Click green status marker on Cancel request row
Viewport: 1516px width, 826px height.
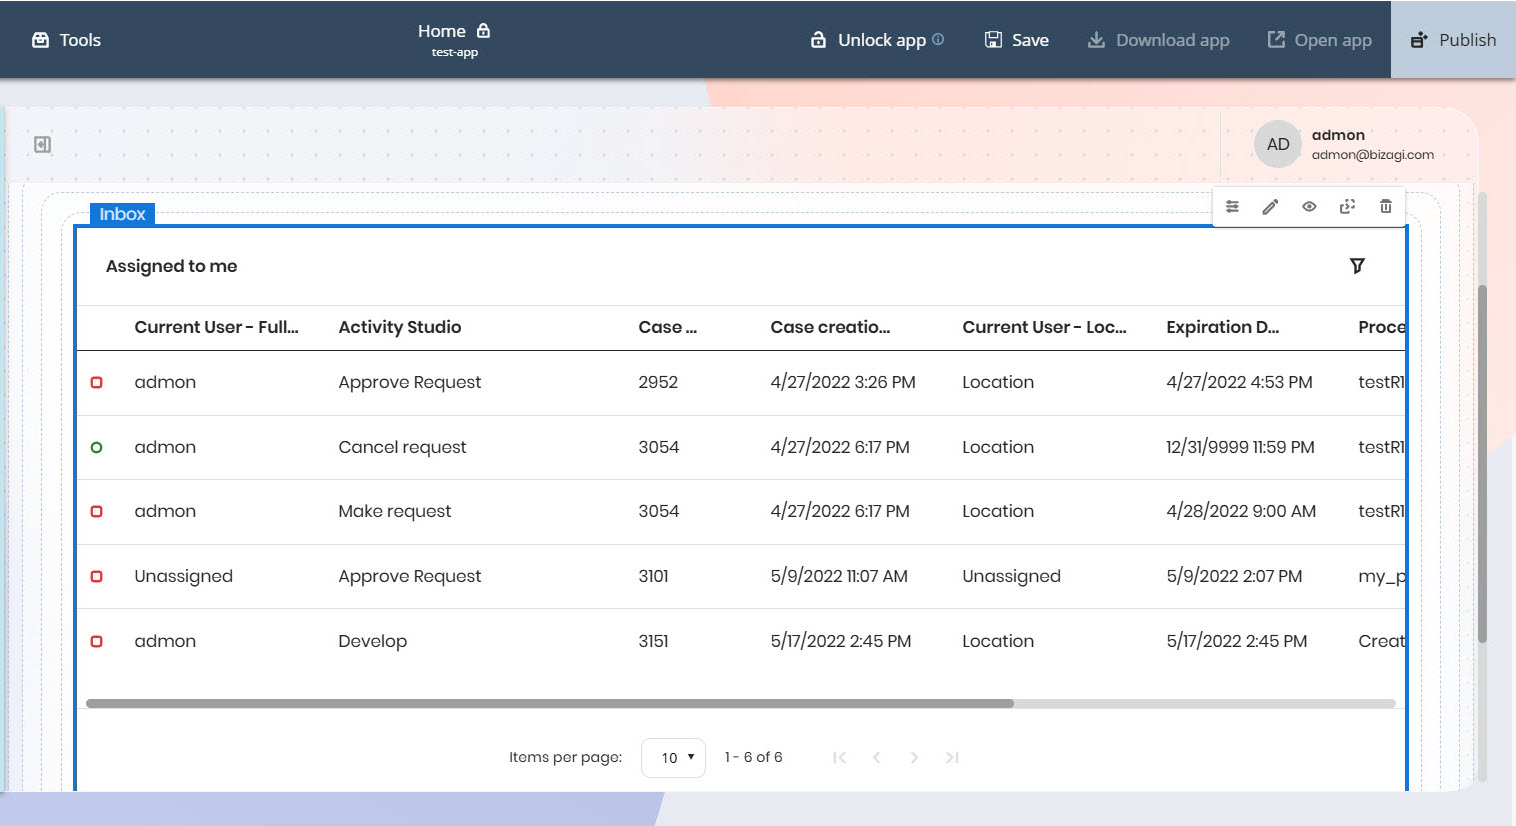pos(97,448)
